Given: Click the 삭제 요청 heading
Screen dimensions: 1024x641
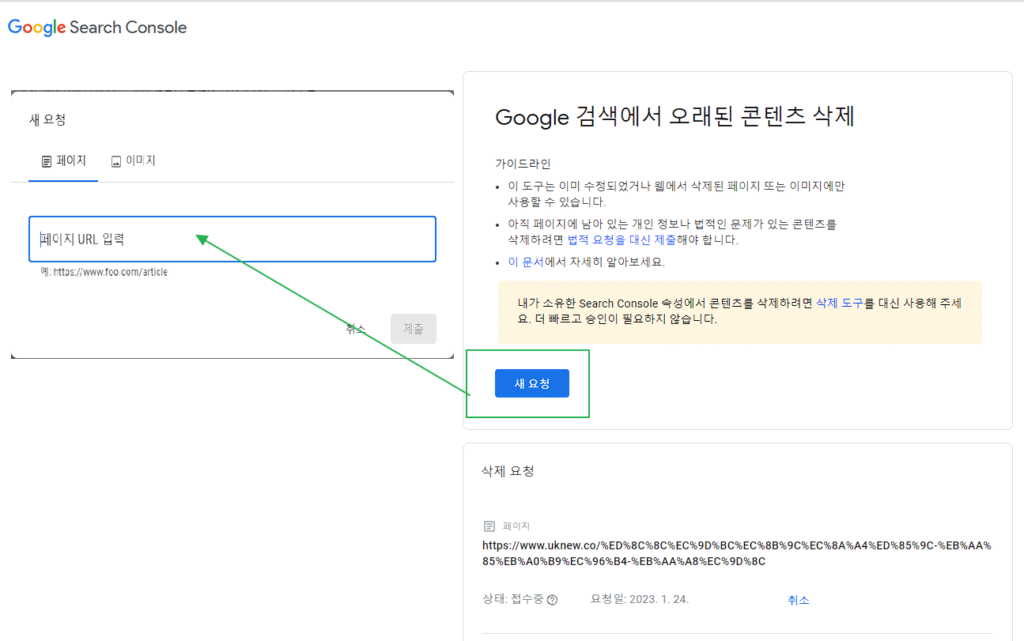Looking at the screenshot, I should click(x=508, y=471).
